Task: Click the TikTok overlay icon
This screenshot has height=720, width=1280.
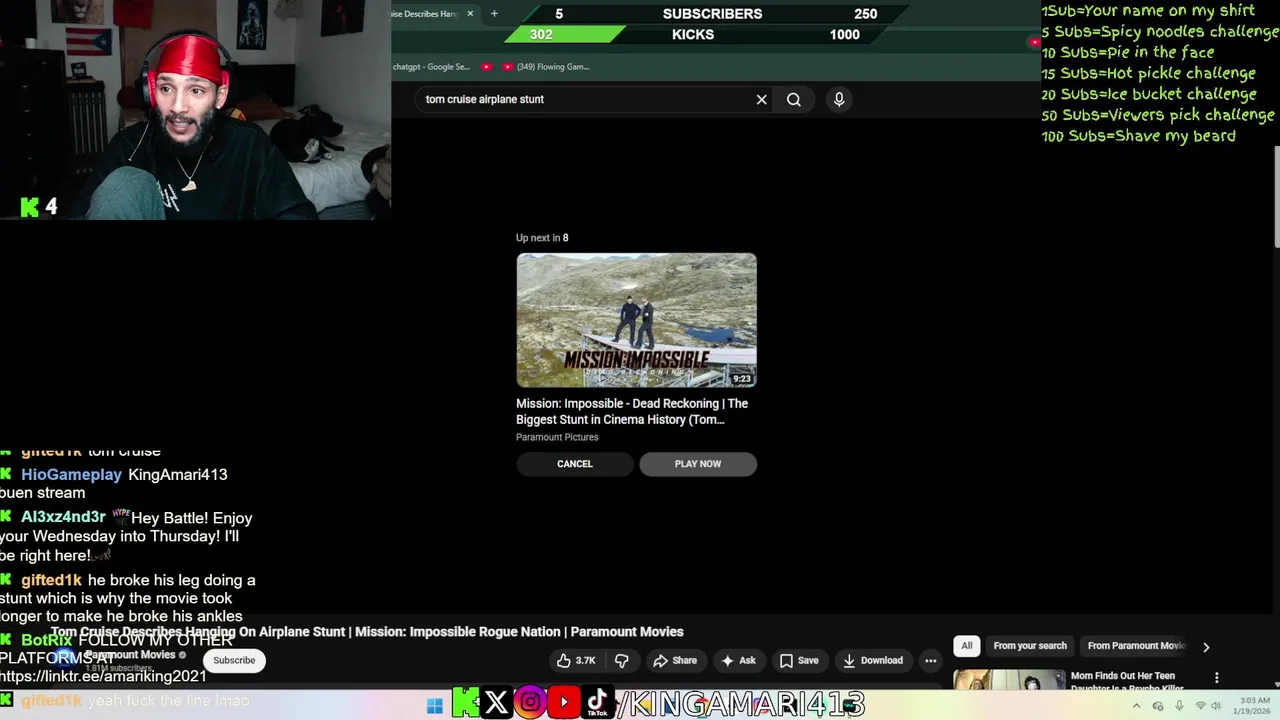Action: point(597,703)
